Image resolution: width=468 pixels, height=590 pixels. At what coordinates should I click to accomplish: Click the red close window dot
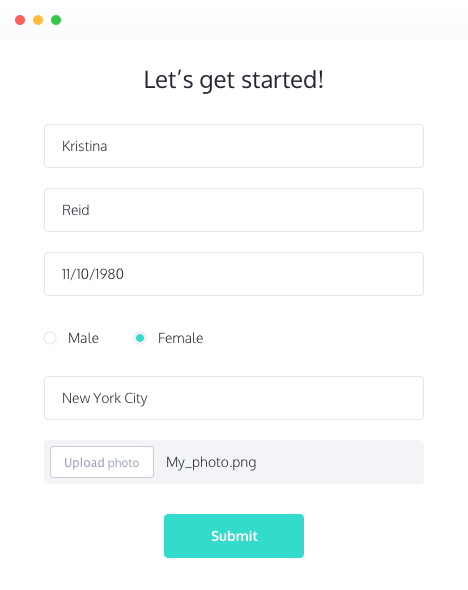click(x=20, y=20)
